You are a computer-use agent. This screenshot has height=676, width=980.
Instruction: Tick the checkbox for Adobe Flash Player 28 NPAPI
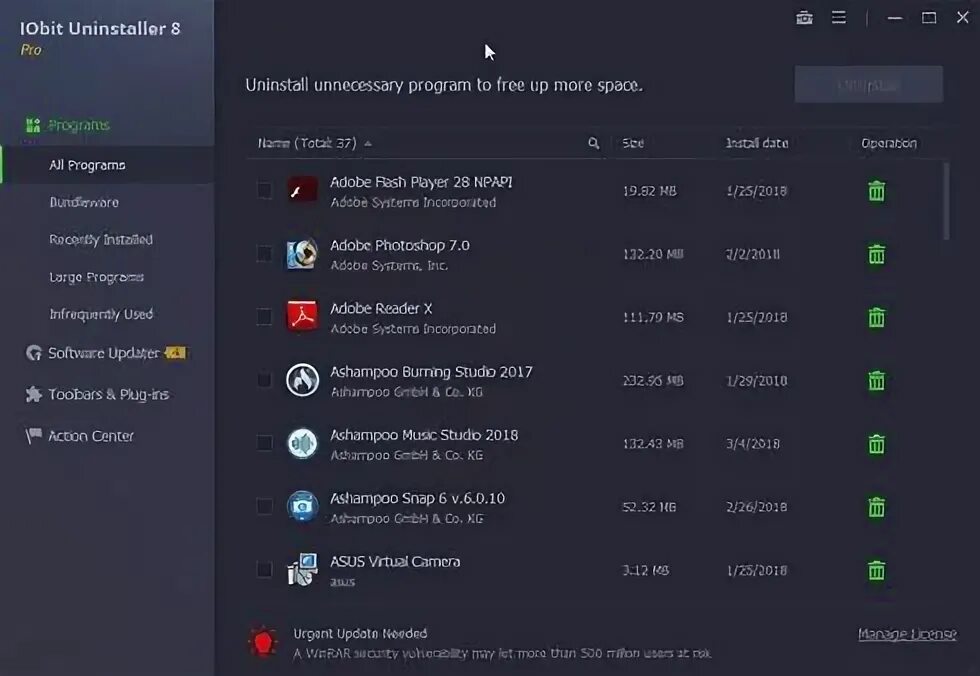coord(264,191)
